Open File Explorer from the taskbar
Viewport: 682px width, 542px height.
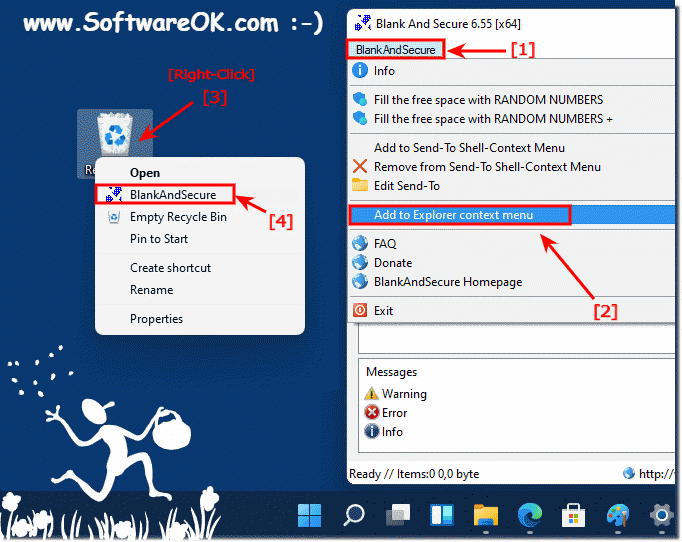[x=486, y=515]
